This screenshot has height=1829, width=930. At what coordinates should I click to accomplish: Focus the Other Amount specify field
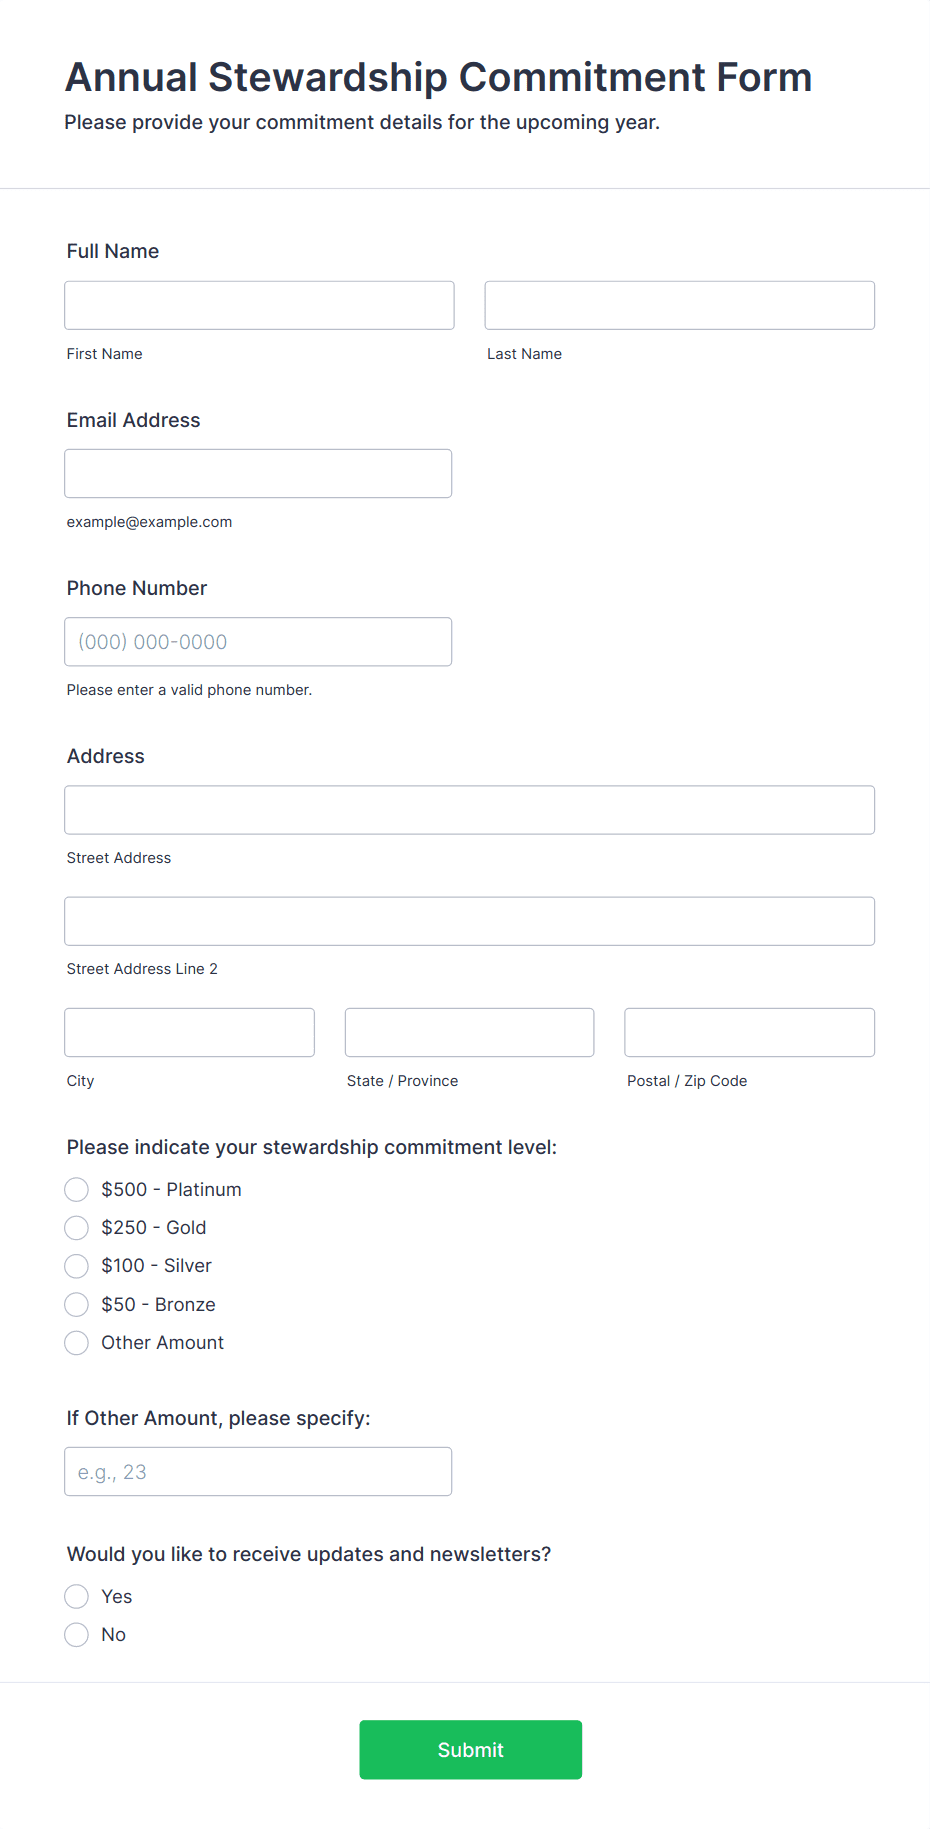click(258, 1471)
